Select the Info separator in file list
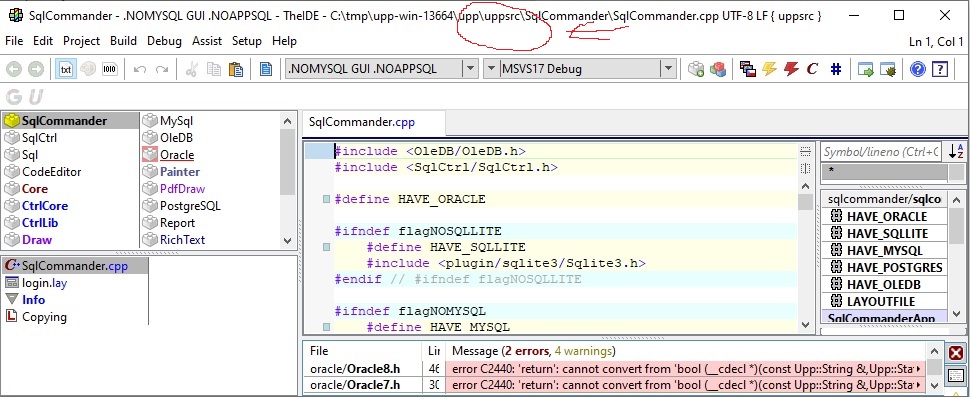 [x=75, y=300]
